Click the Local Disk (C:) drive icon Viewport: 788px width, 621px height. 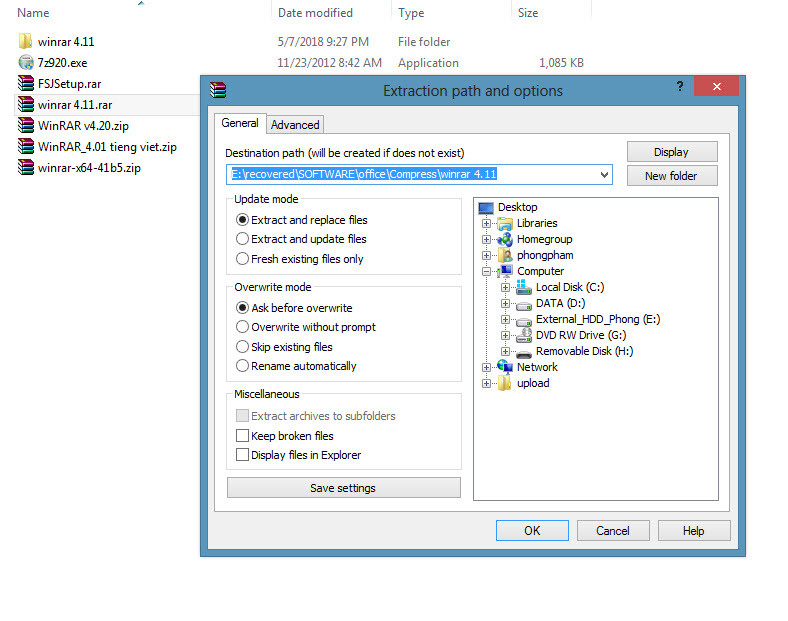pos(524,287)
